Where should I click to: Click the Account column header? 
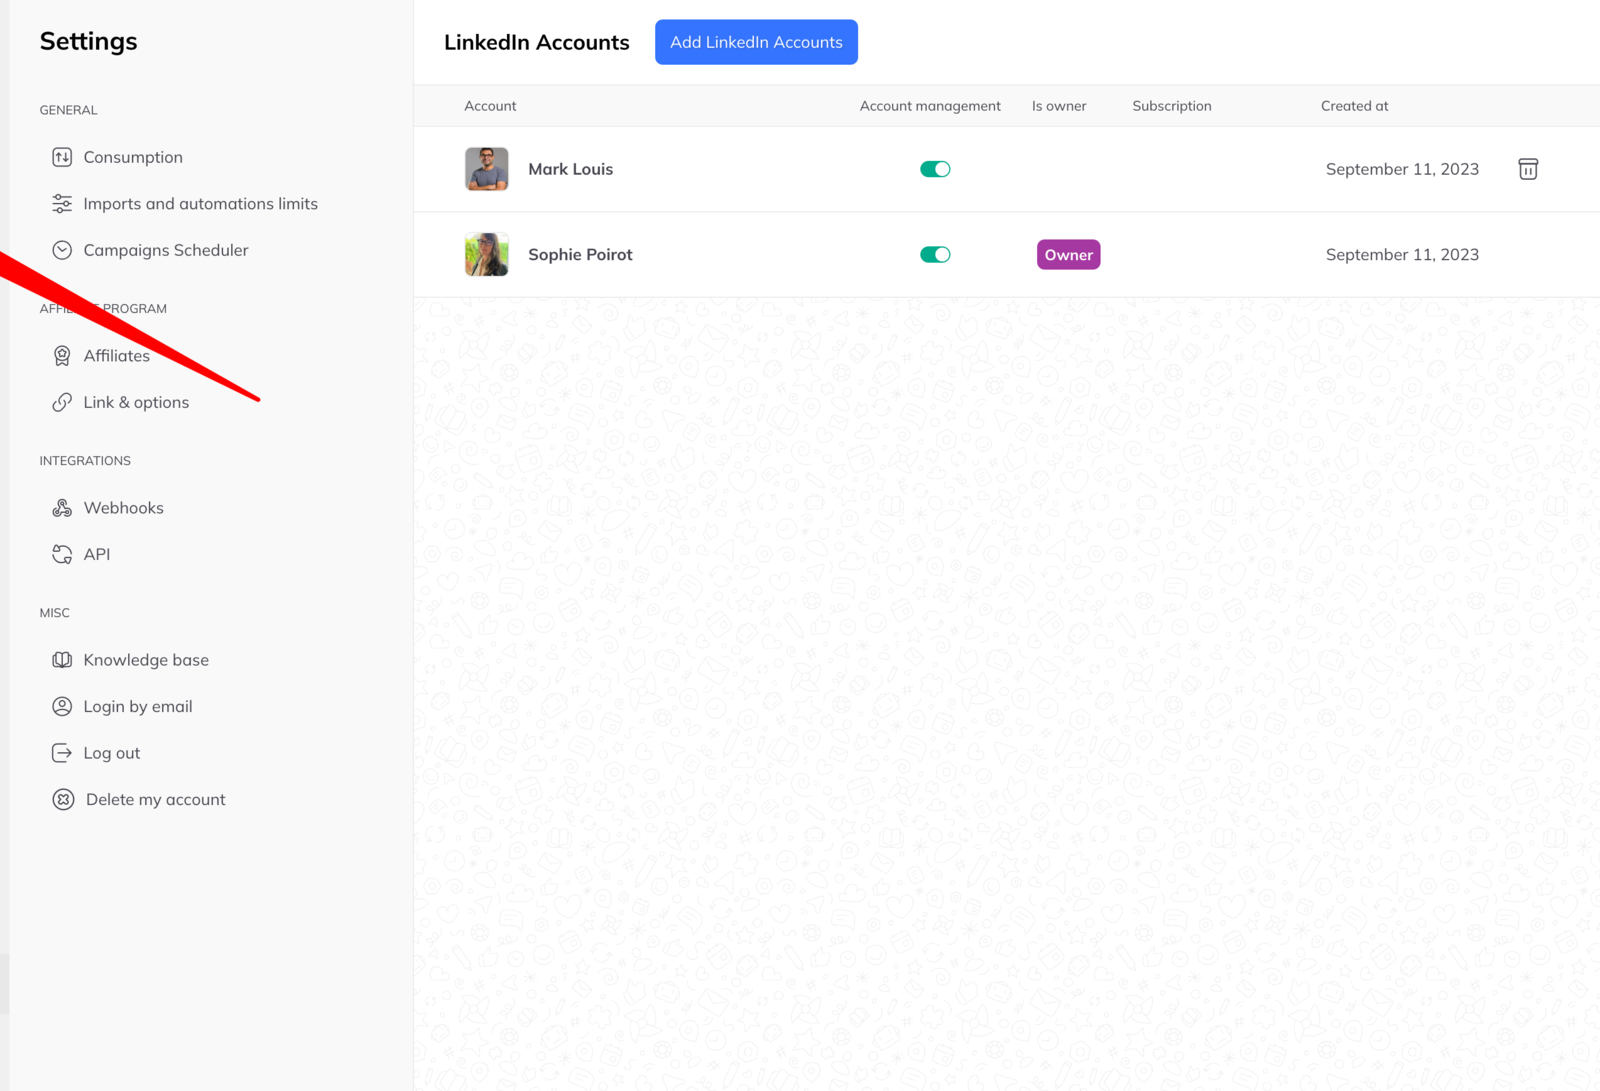tap(490, 106)
